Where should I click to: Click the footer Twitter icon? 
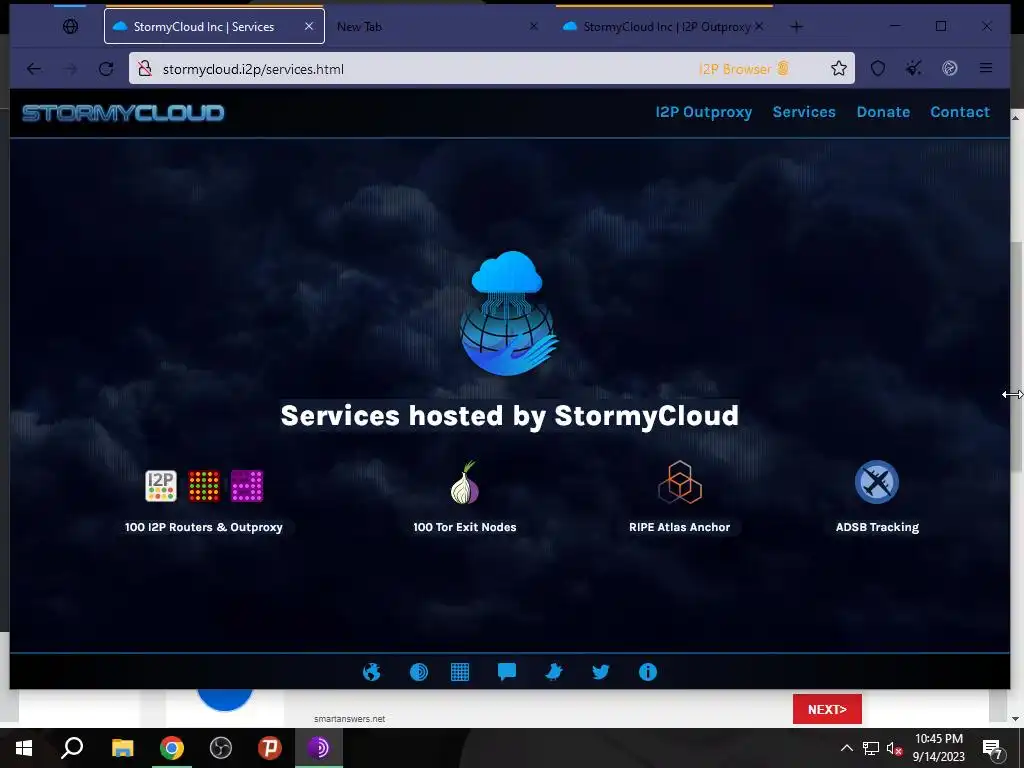(x=601, y=672)
